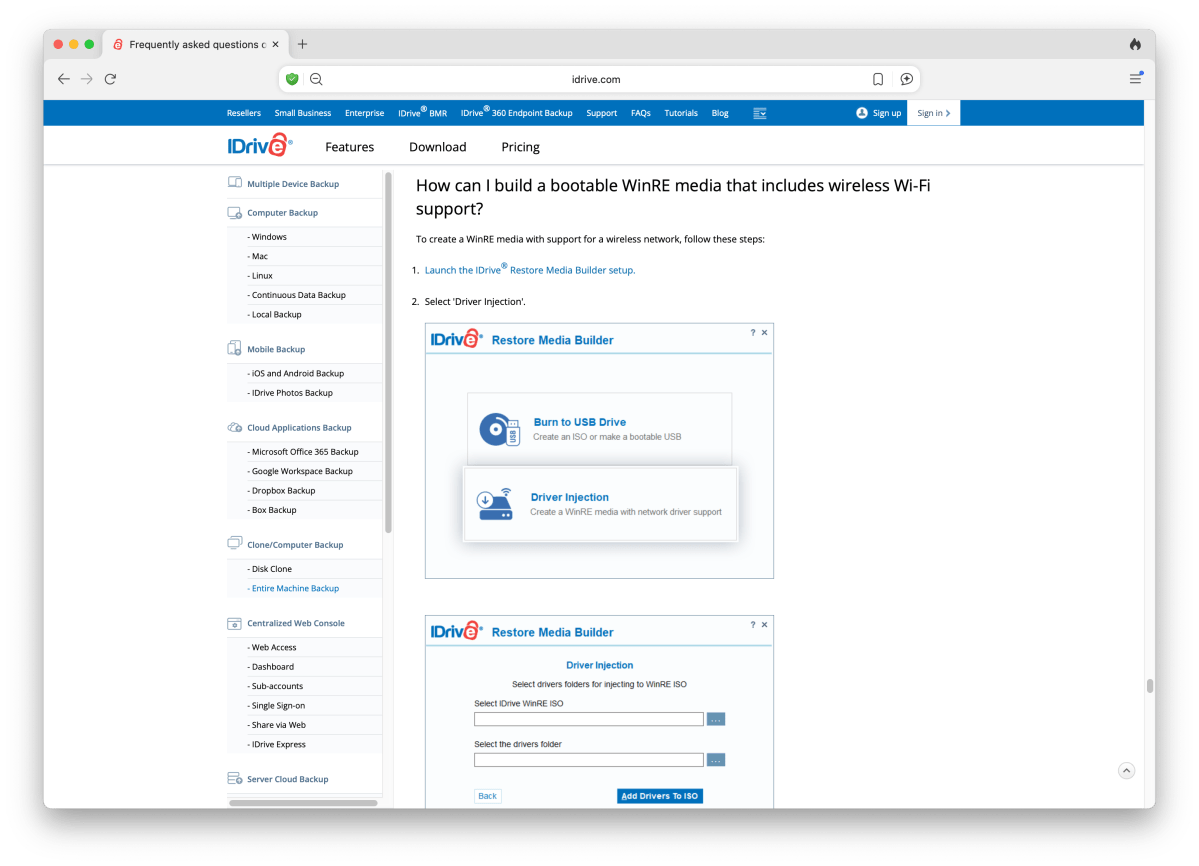The width and height of the screenshot is (1199, 866).
Task: Open Launch the IDrive Restore Media Builder setup link
Action: [530, 269]
